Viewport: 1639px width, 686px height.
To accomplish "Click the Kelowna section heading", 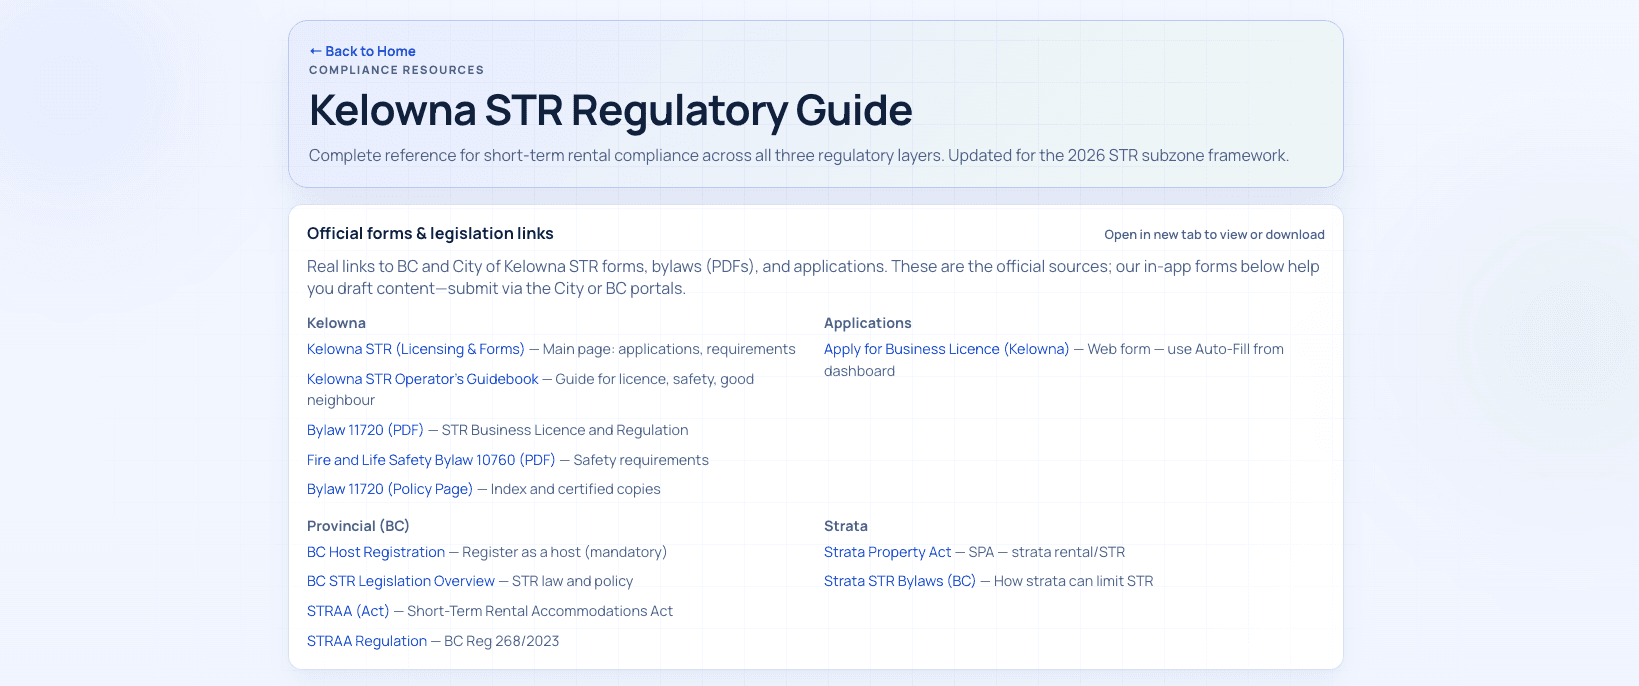I will pos(336,323).
